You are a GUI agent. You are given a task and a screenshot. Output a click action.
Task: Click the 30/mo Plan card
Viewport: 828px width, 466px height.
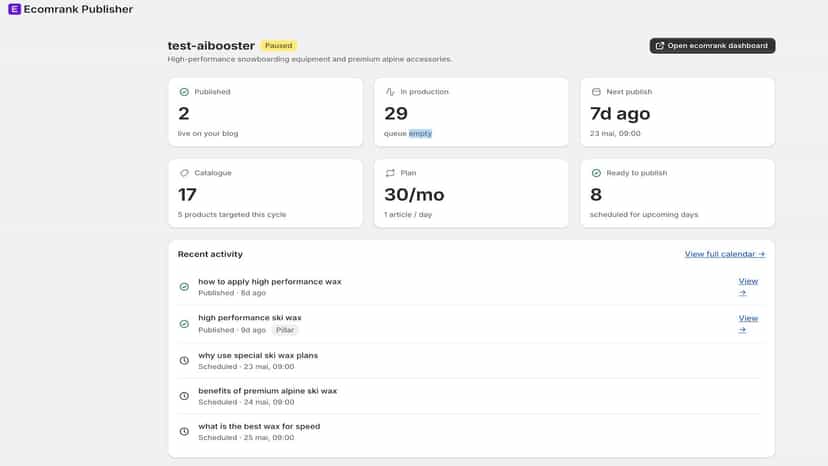(x=471, y=193)
